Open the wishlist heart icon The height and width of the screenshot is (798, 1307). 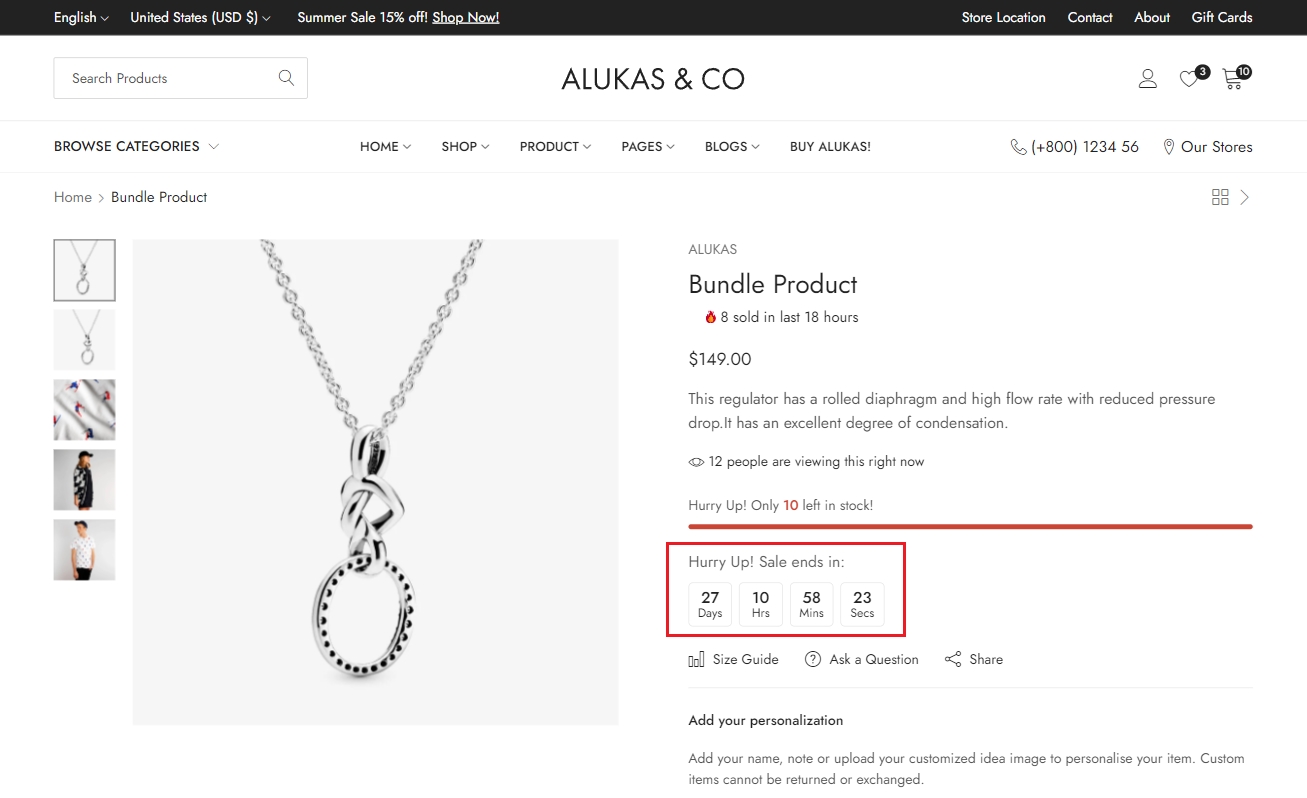pyautogui.click(x=1189, y=79)
